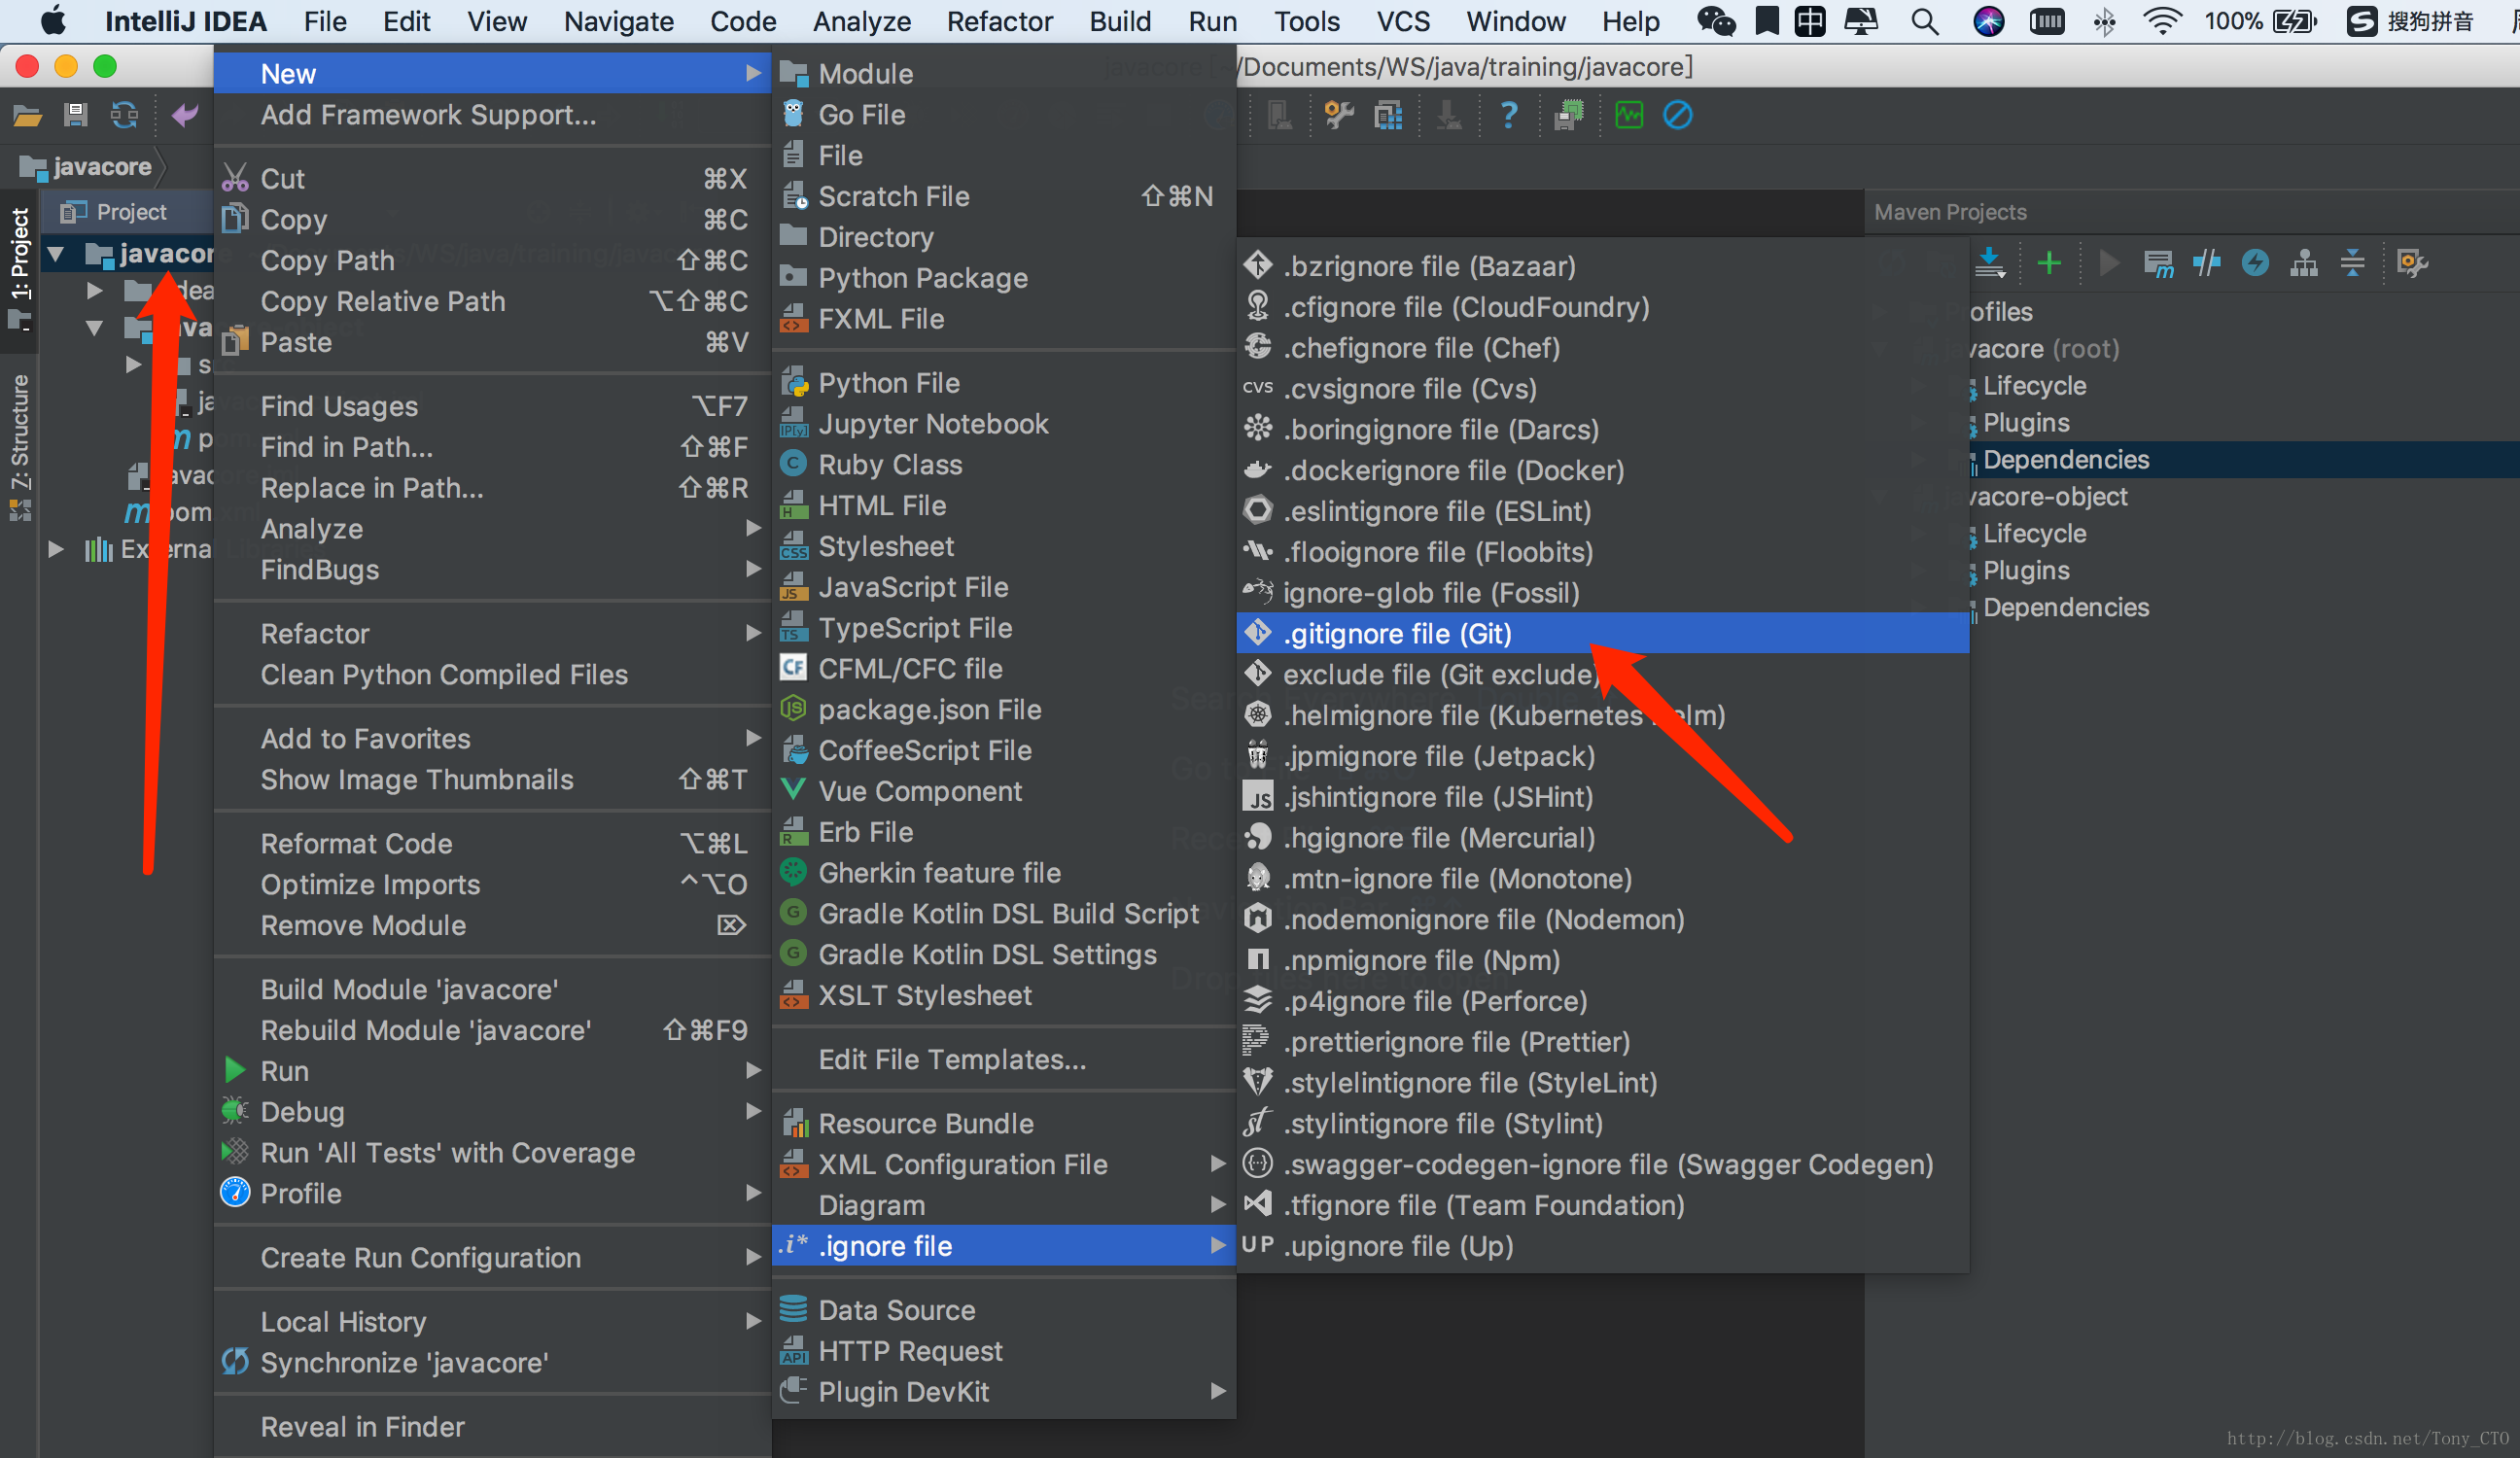Screen dimensions: 2520x1458
Task: Click Maven download sources icon
Action: point(1990,263)
